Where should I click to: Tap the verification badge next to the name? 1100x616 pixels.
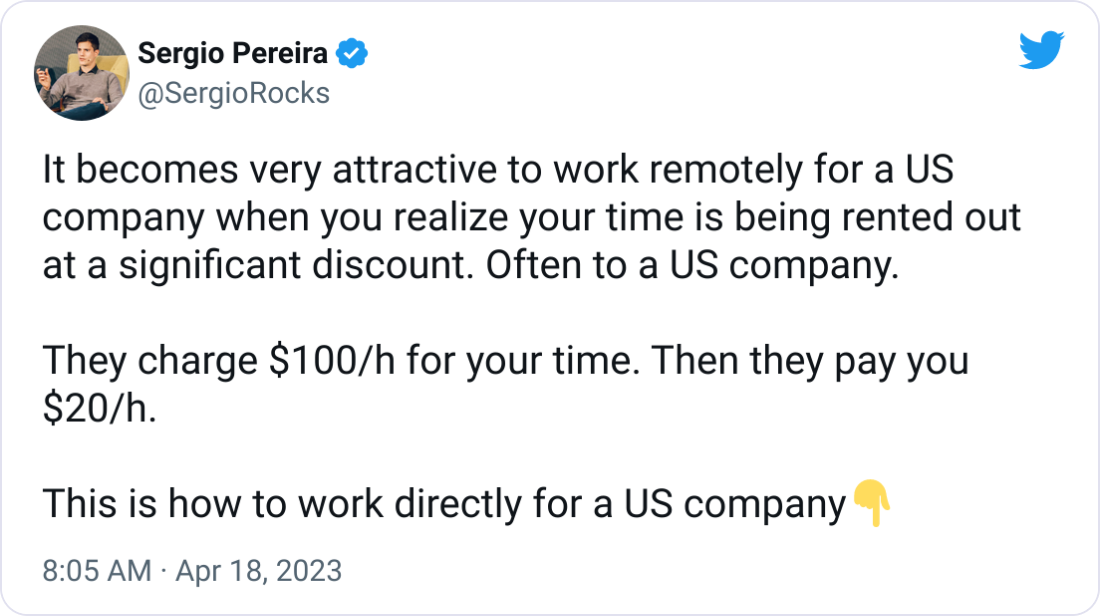tap(353, 53)
